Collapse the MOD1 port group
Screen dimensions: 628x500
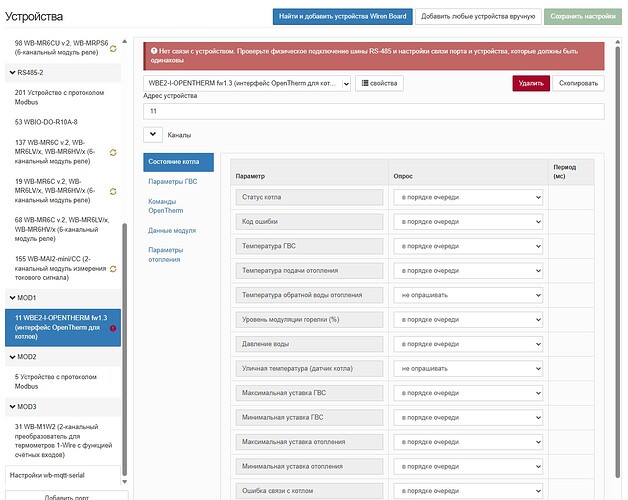point(12,298)
